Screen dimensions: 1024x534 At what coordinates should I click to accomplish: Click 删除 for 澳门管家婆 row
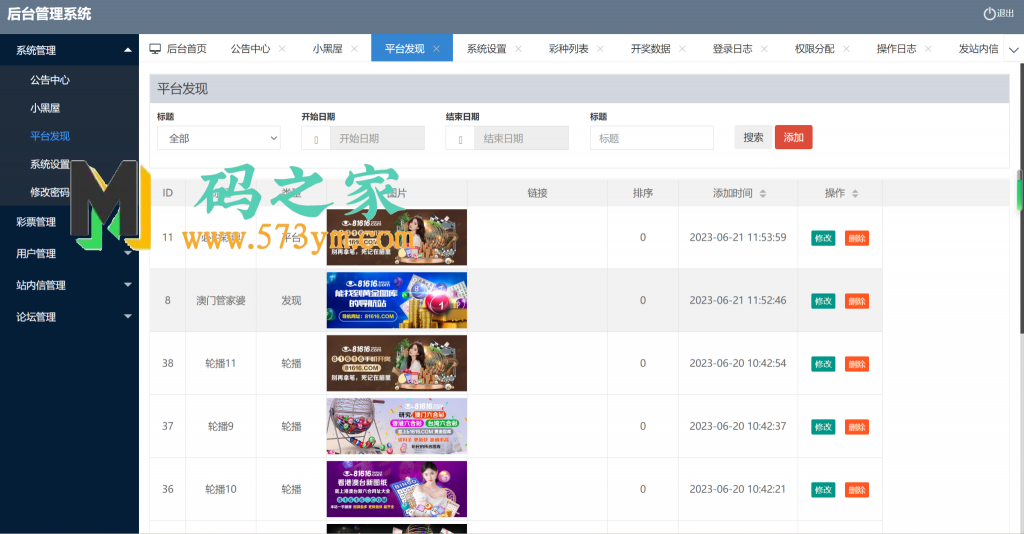857,301
